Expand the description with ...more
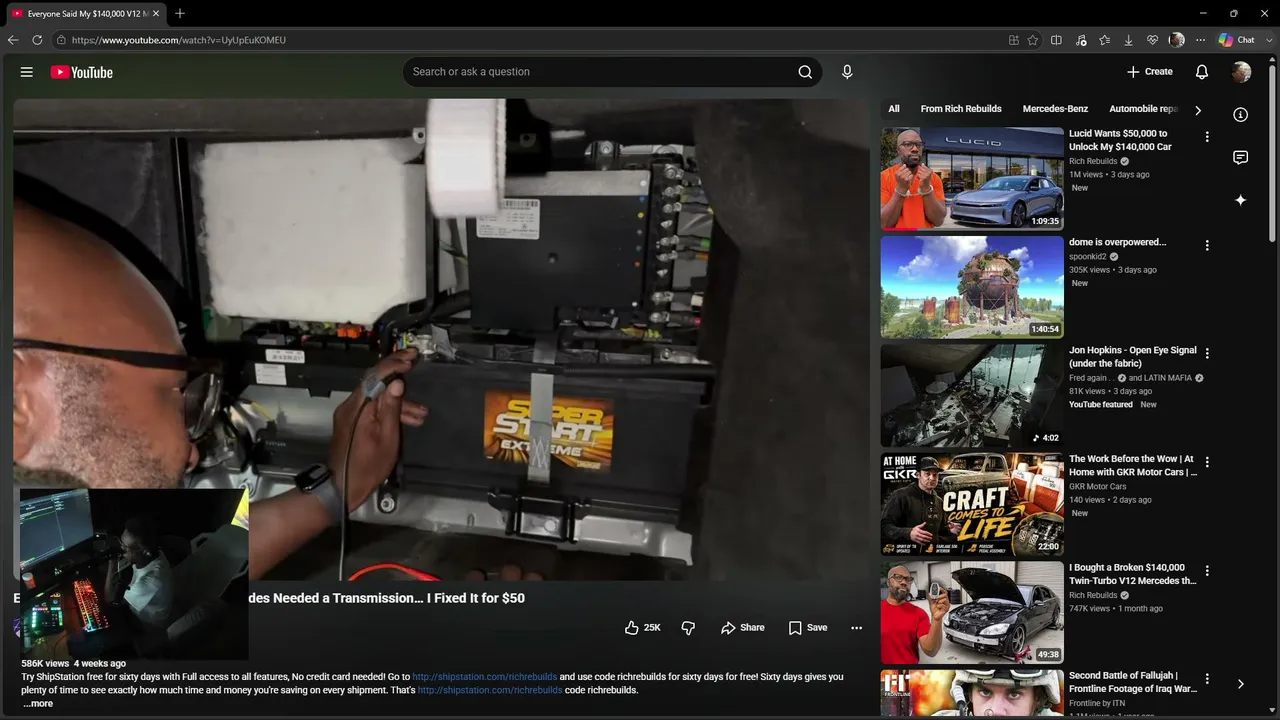 point(38,703)
